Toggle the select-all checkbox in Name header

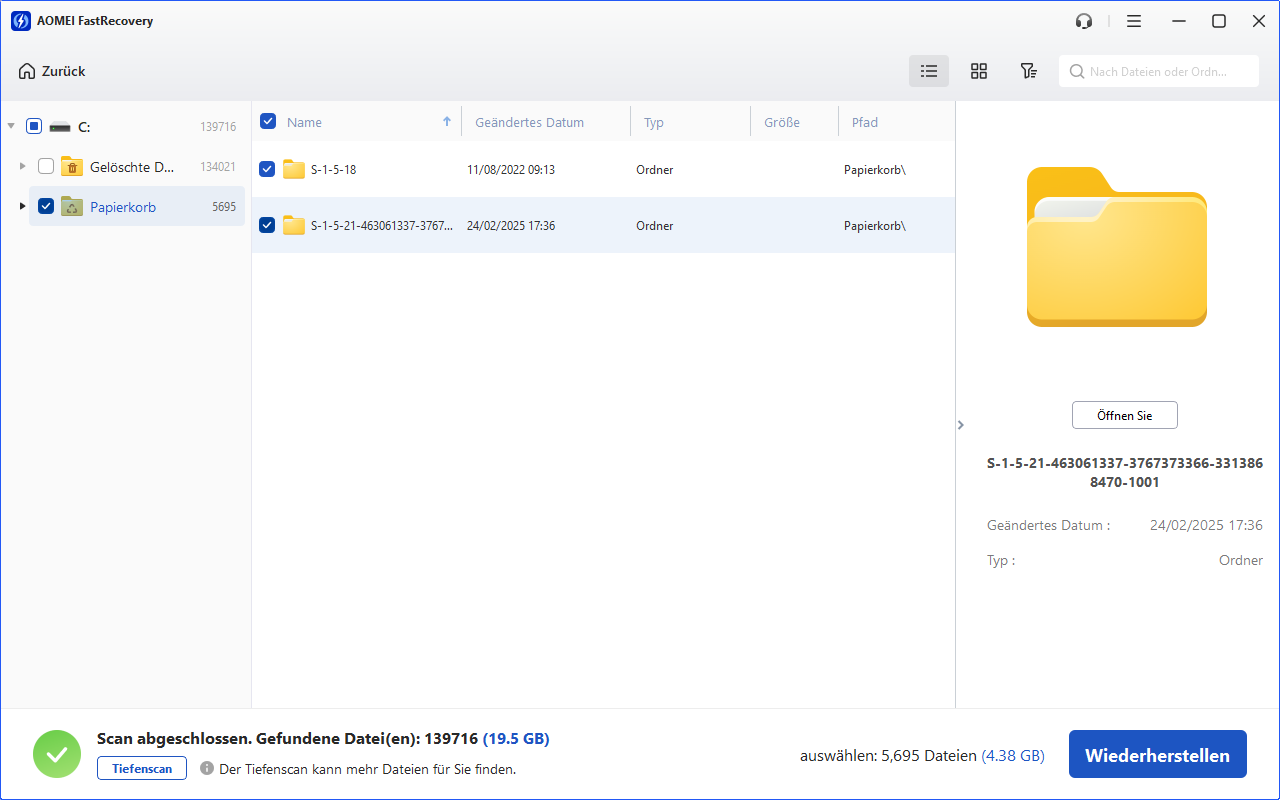click(x=268, y=121)
